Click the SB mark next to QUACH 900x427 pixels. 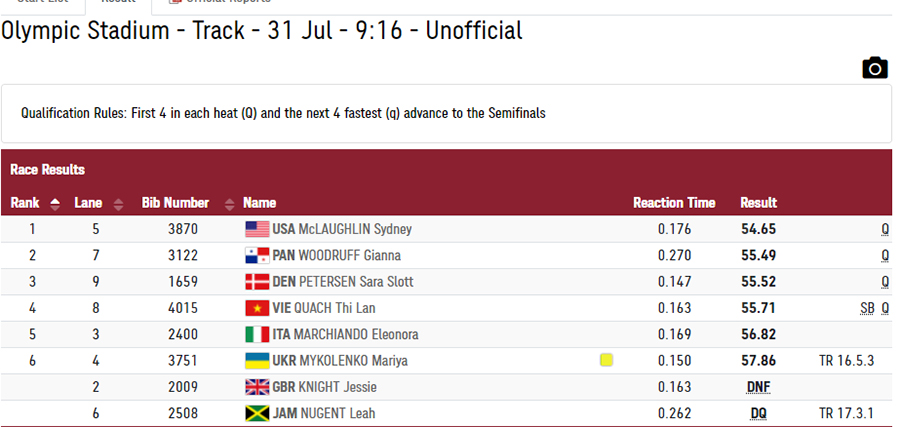867,309
